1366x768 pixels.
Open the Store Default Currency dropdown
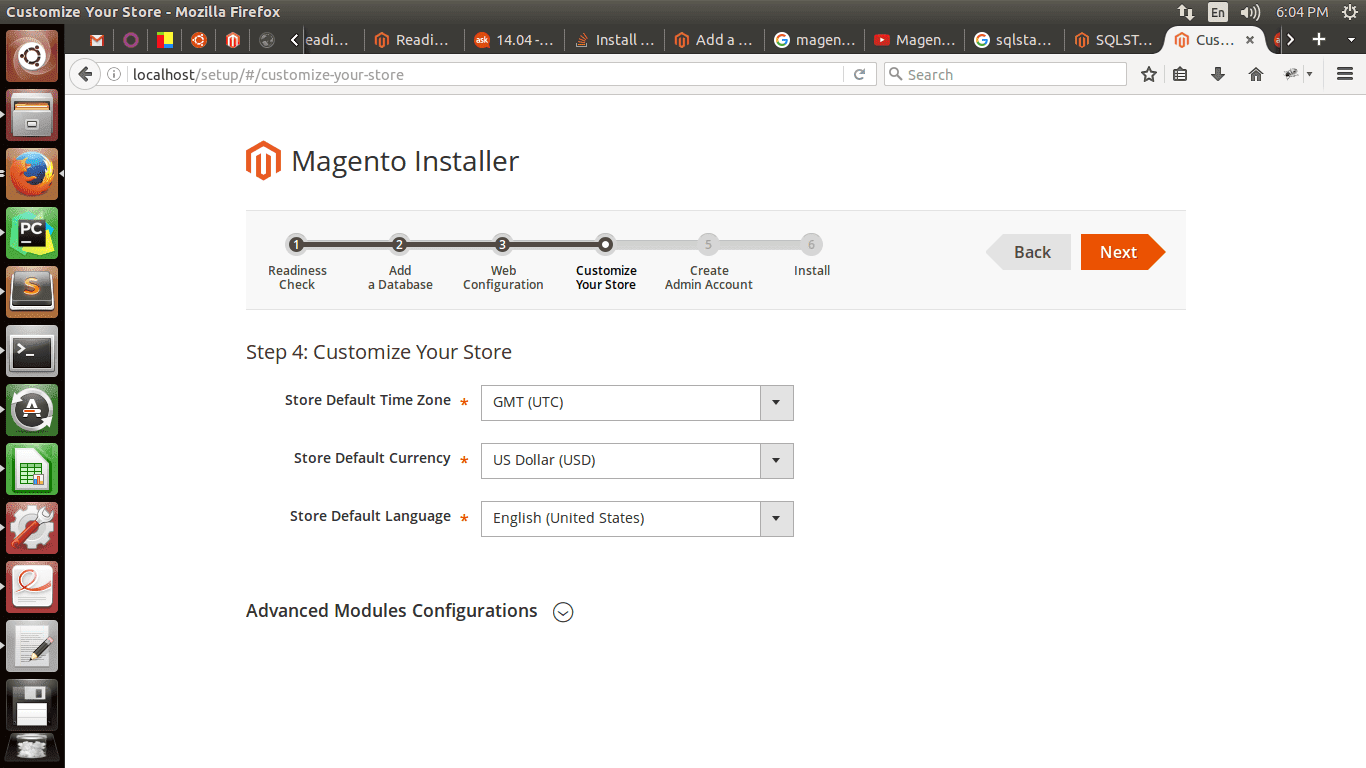(x=637, y=461)
